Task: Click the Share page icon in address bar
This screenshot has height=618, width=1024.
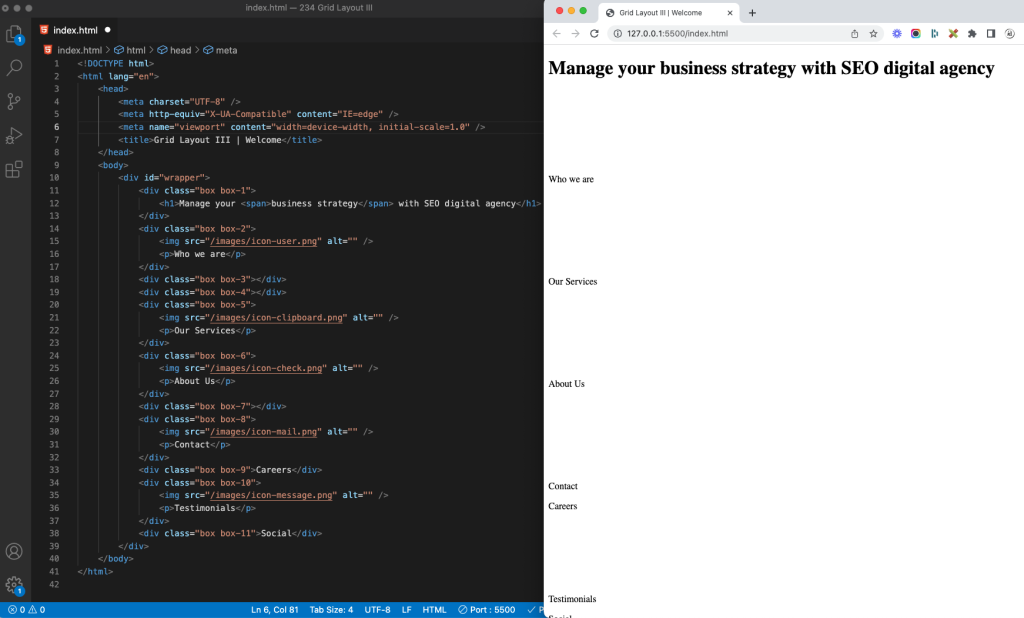Action: point(854,33)
